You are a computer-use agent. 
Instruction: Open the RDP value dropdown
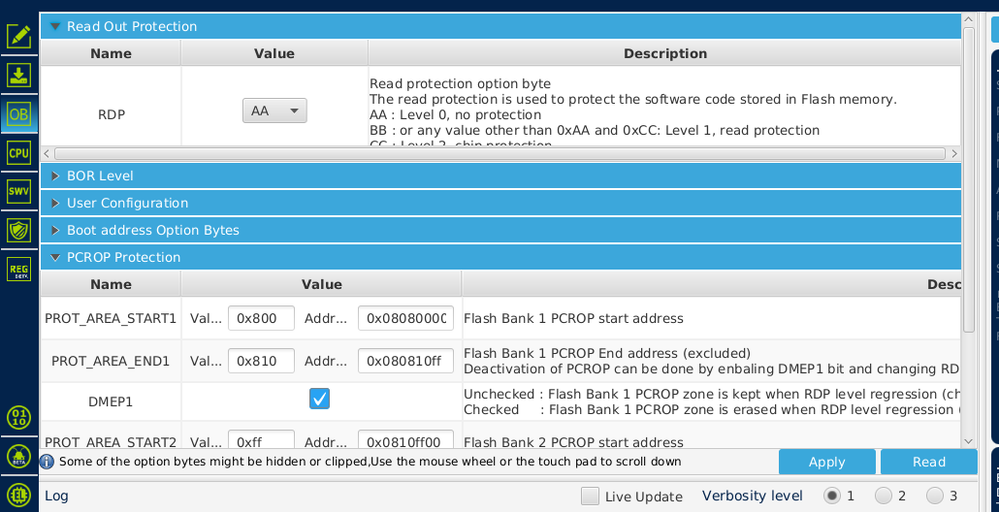(x=274, y=111)
